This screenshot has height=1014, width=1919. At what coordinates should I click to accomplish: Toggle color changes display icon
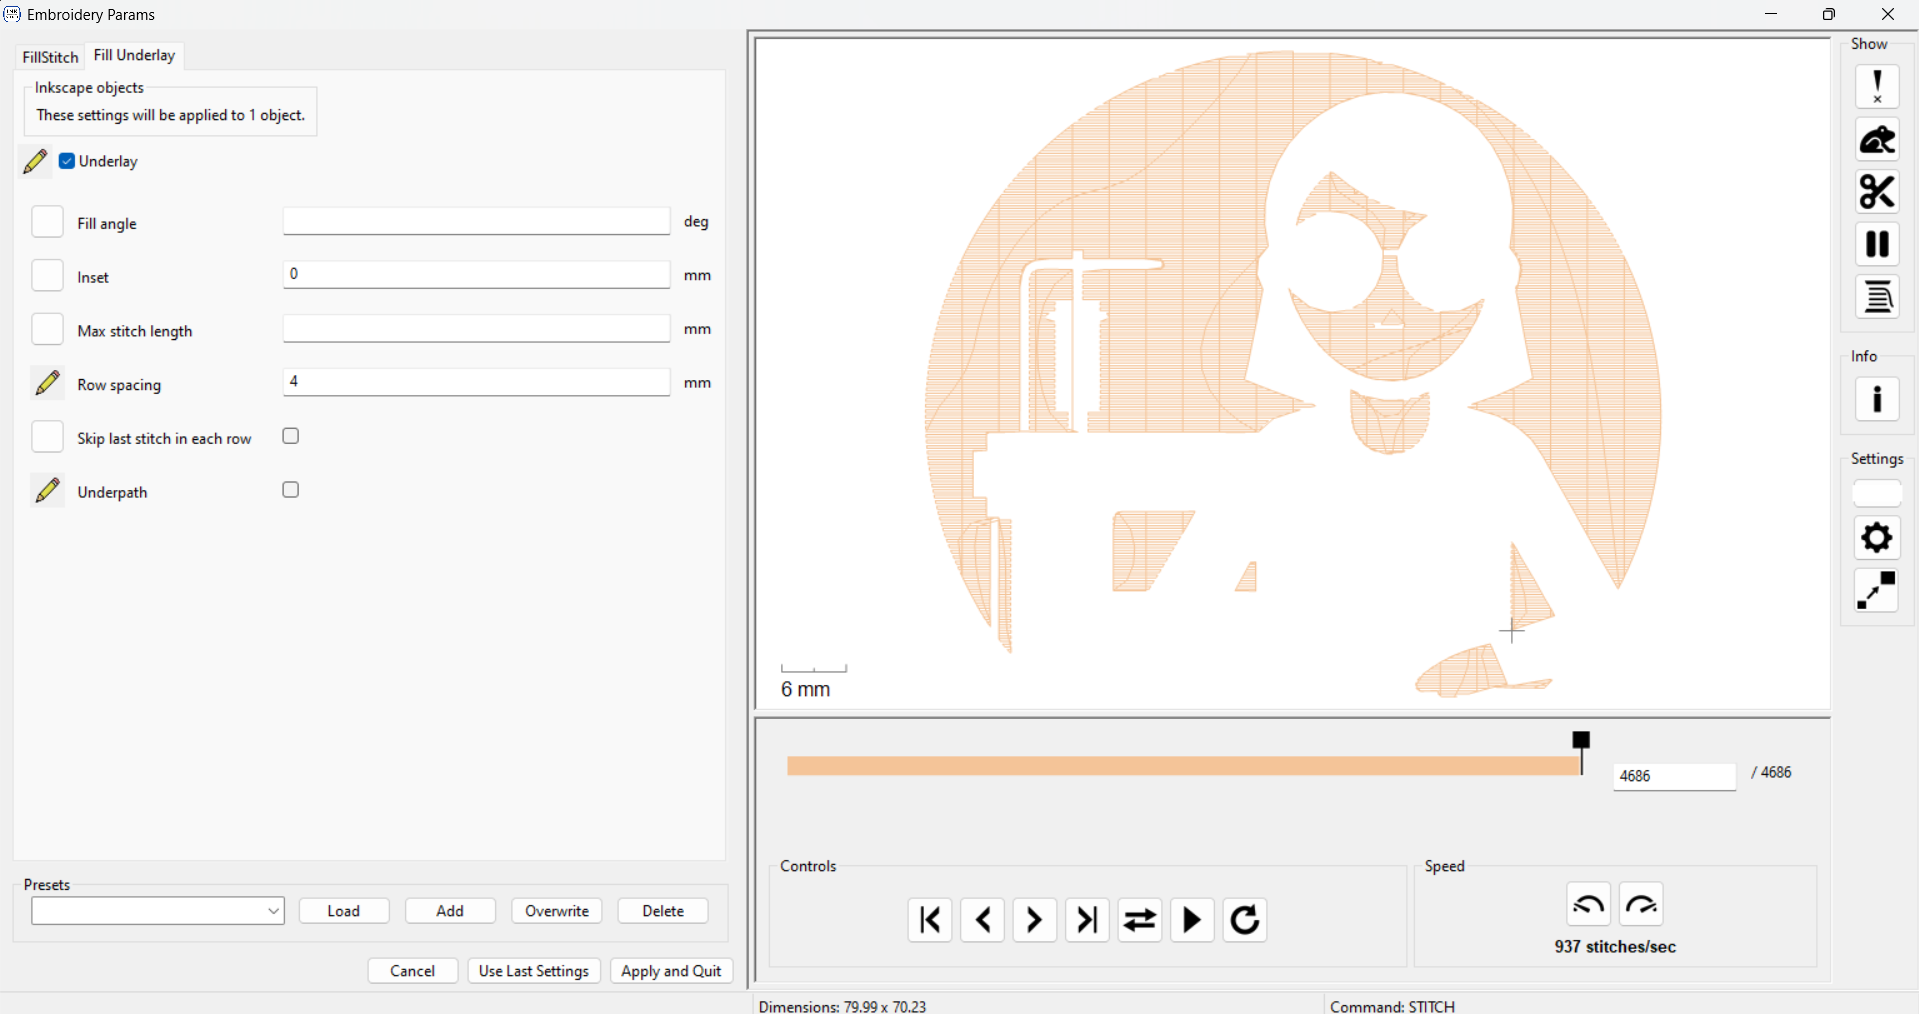coord(1877,297)
